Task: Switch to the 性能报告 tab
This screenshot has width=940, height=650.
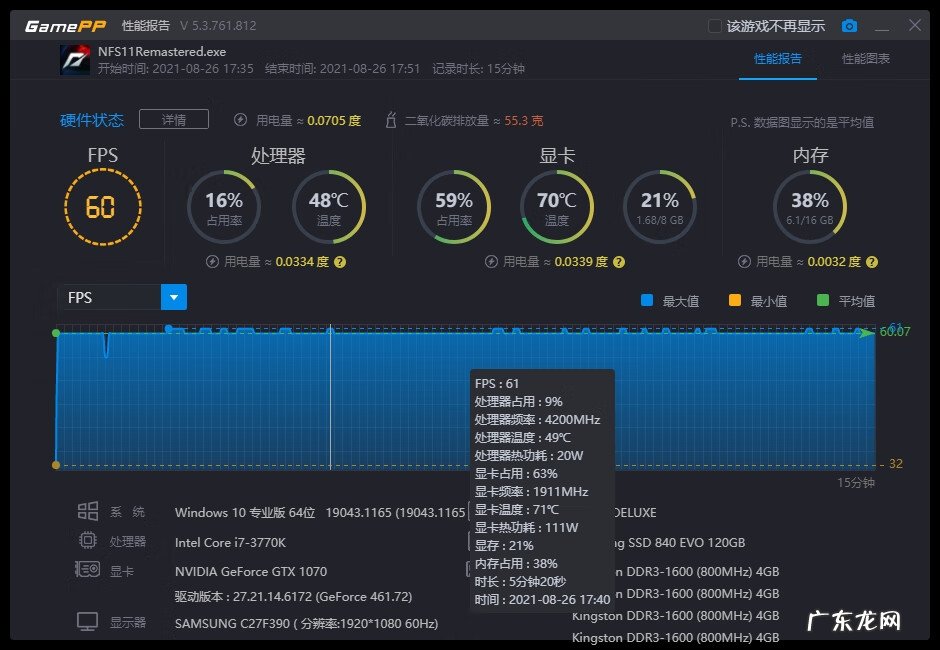Action: (x=778, y=58)
